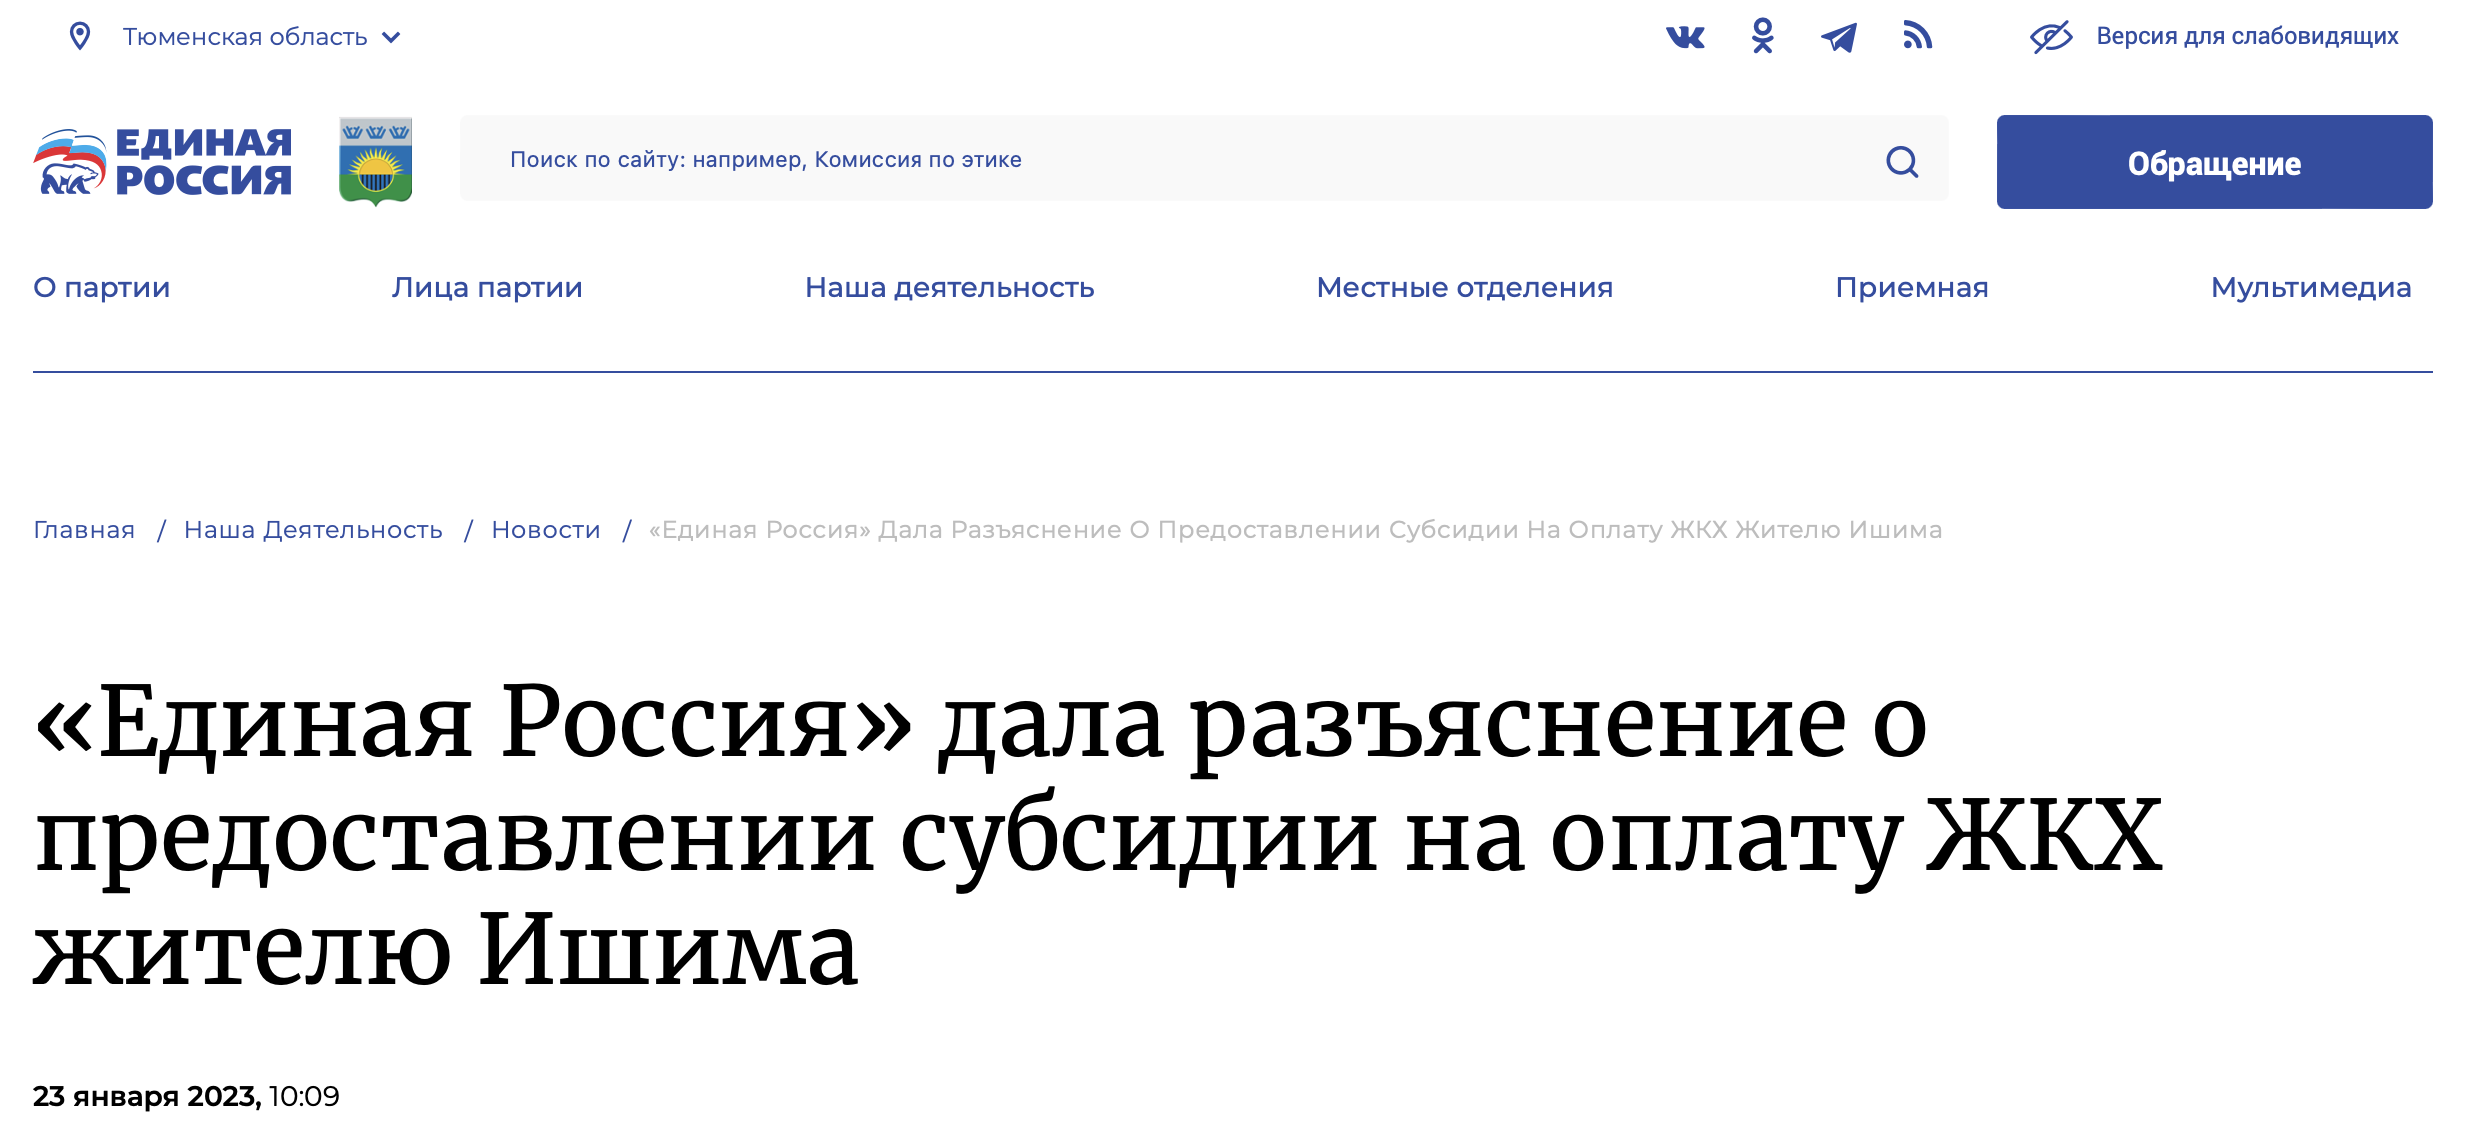Click the date 23 января 2023

click(147, 1097)
